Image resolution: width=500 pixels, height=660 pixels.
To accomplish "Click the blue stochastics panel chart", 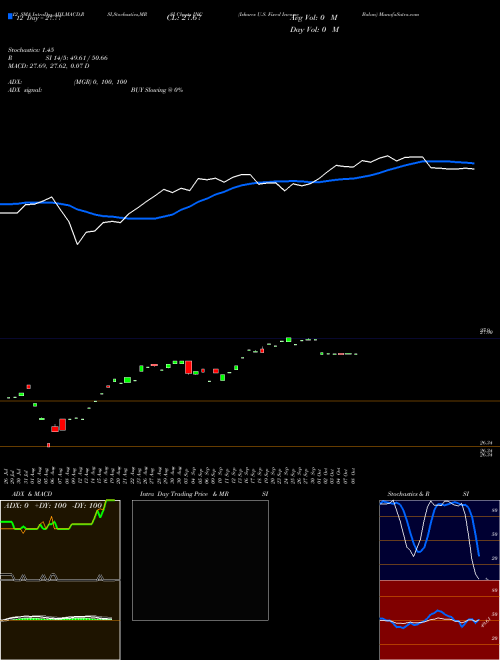I will coord(439,540).
